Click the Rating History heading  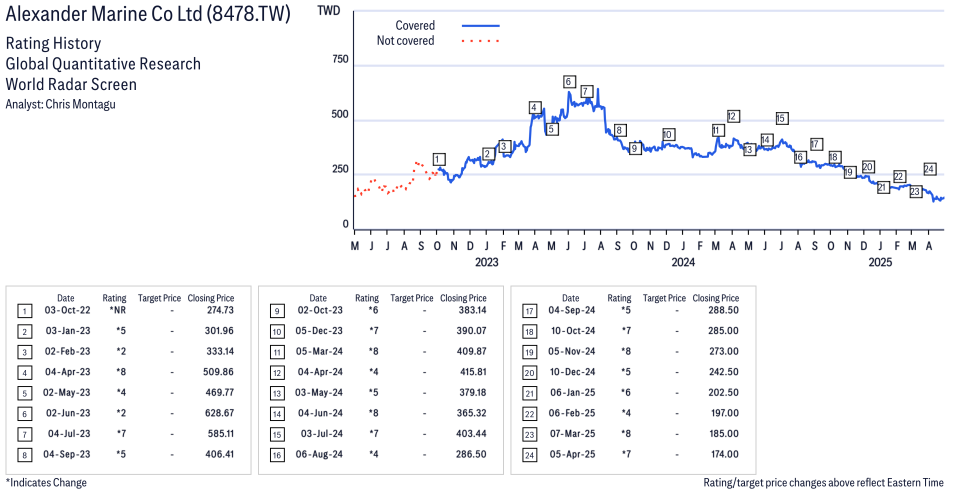point(53,43)
